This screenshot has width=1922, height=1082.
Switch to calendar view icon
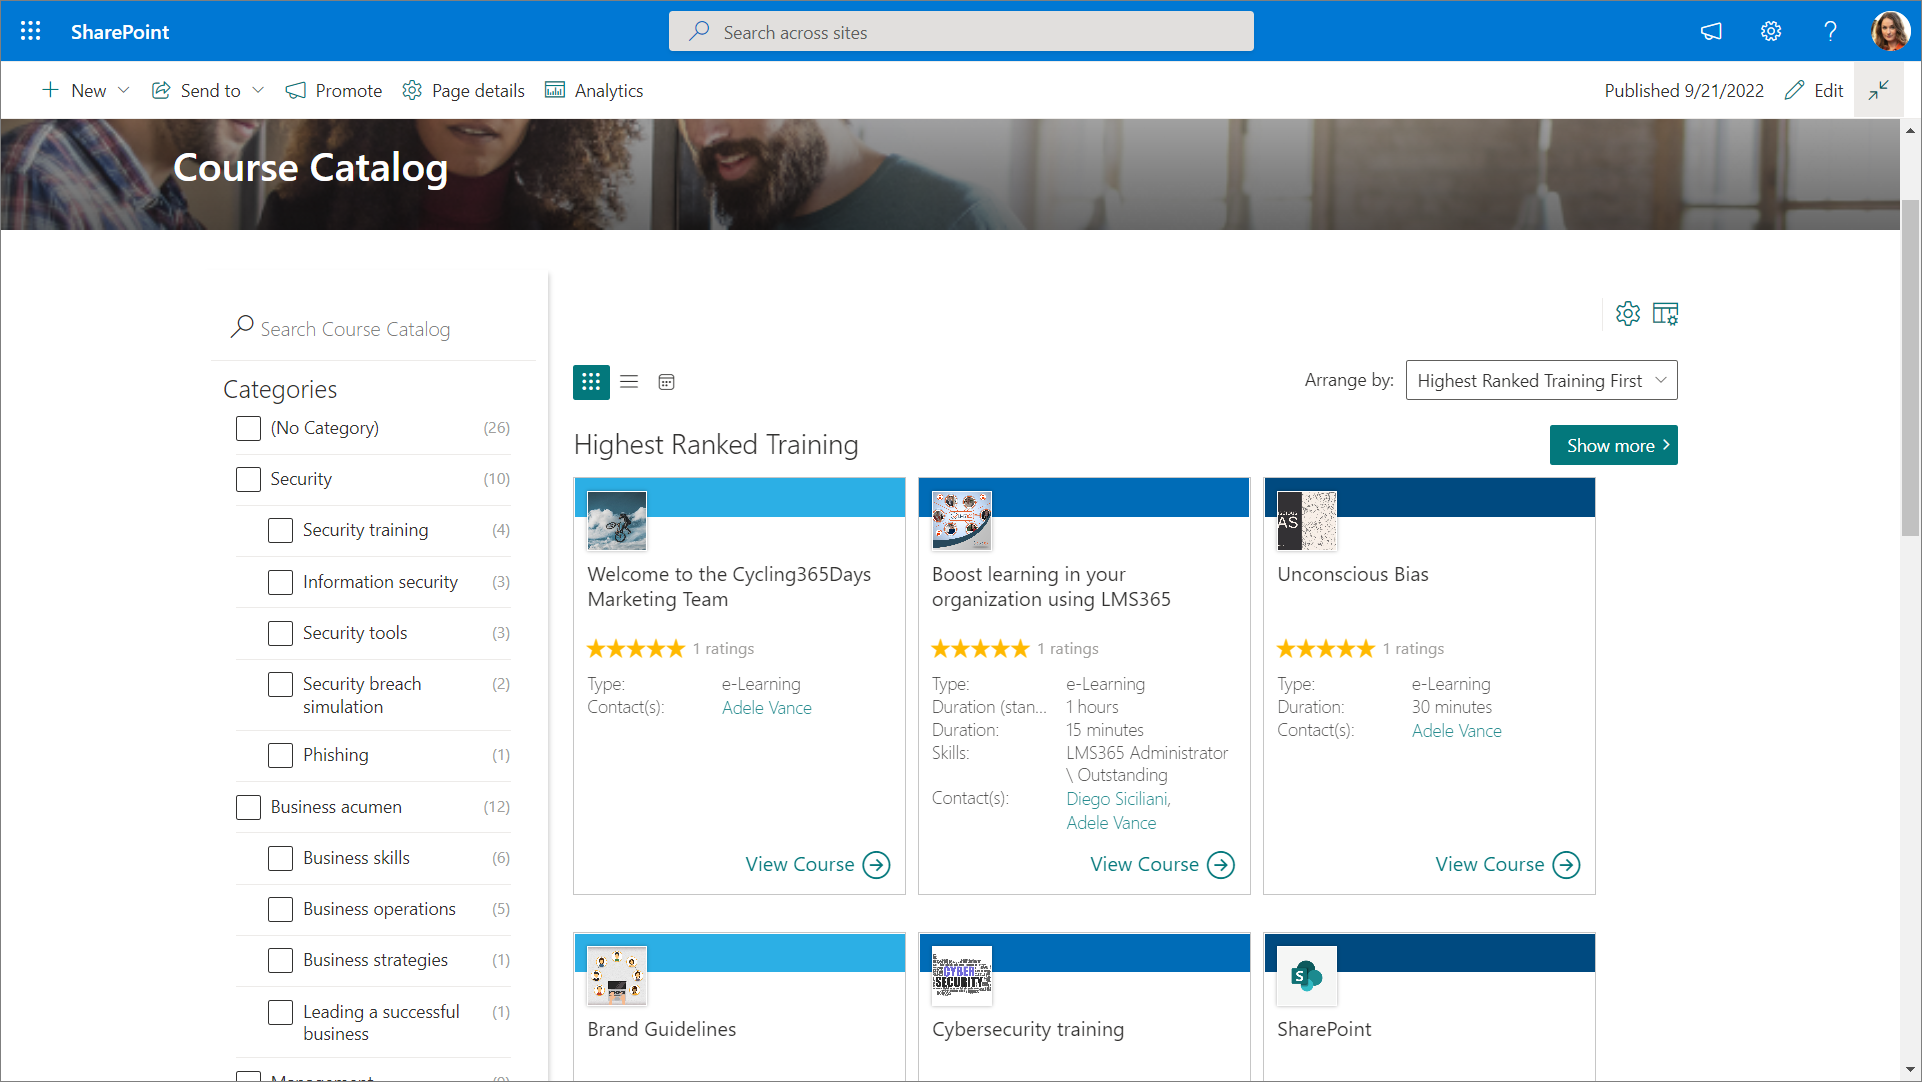[667, 382]
